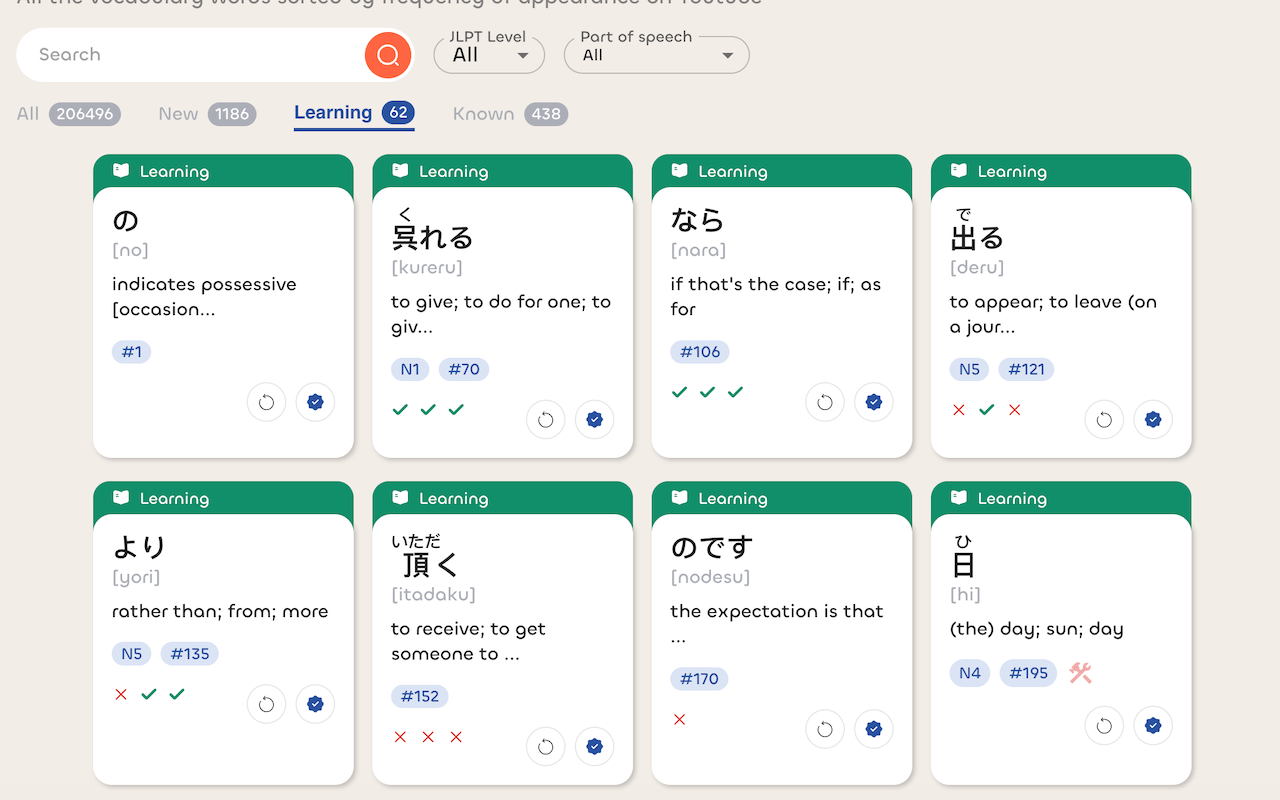Open the Part of speech dropdown
This screenshot has height=800, width=1280.
[656, 55]
